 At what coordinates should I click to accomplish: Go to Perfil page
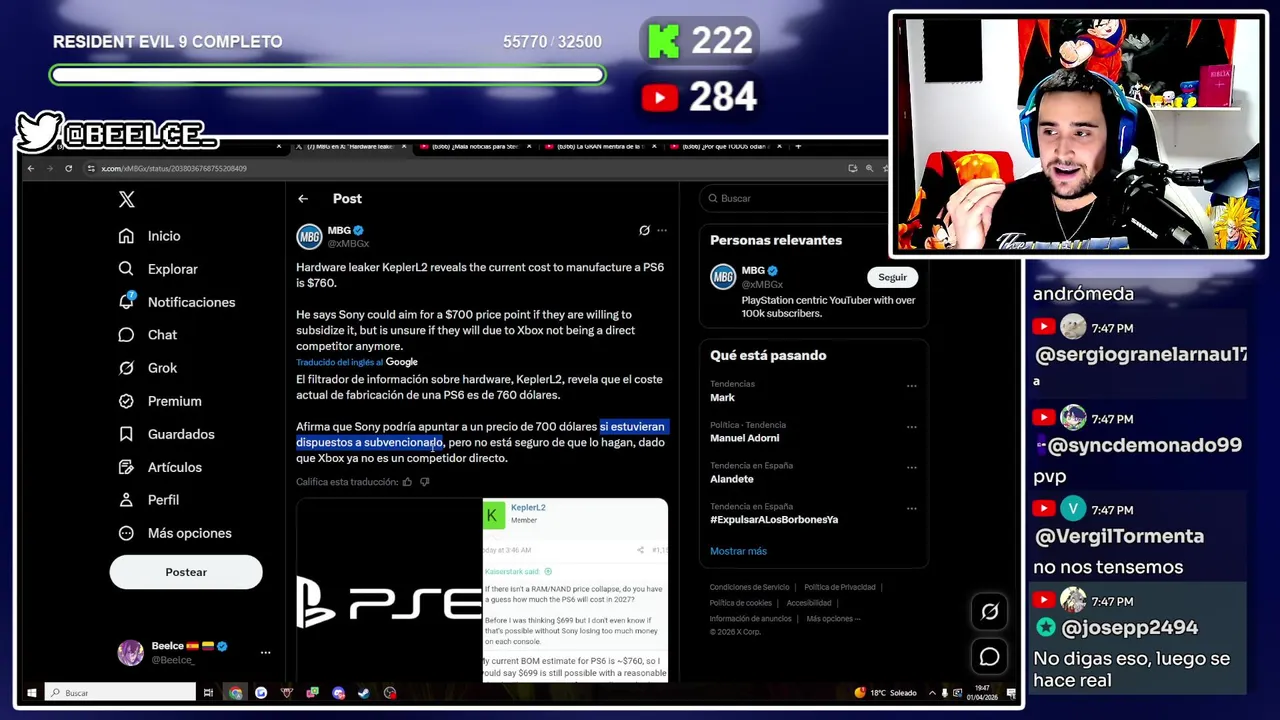click(x=148, y=500)
